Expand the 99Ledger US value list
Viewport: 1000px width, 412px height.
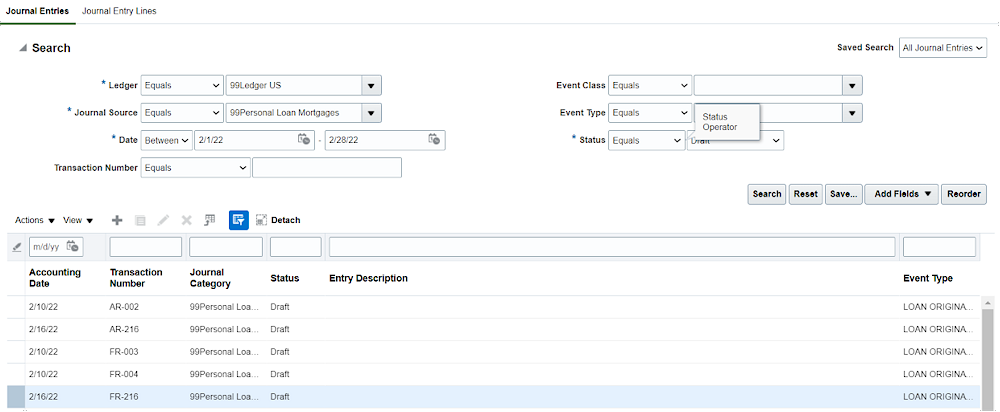point(372,85)
